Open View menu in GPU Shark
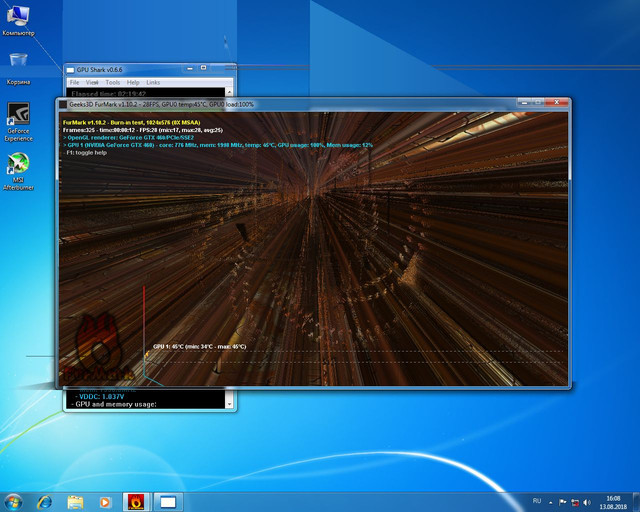The height and width of the screenshot is (512, 640). point(92,82)
